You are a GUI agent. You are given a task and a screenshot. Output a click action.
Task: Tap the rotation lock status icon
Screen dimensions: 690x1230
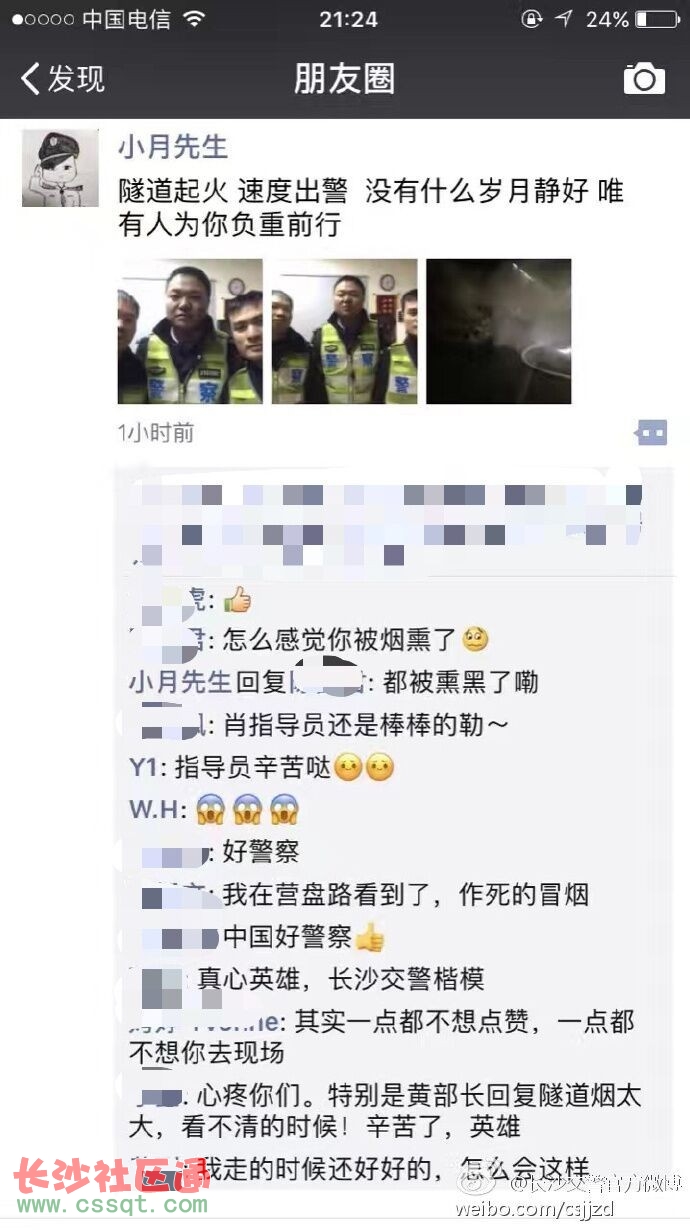coord(531,19)
